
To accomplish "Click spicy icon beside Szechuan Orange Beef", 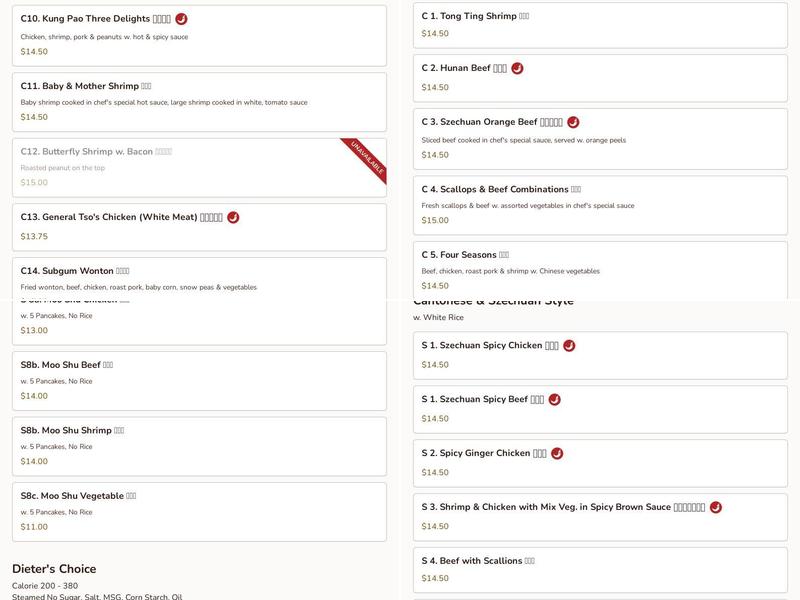I will [573, 122].
